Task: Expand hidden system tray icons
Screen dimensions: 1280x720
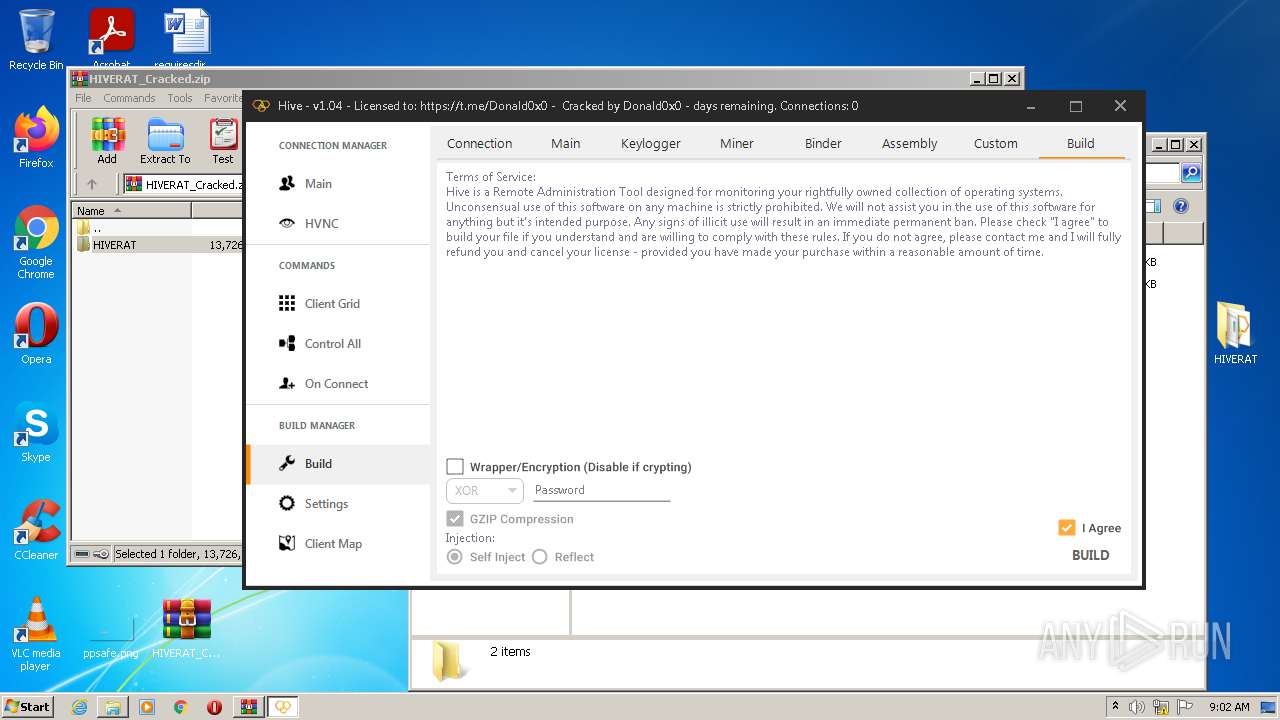Action: click(x=1115, y=707)
